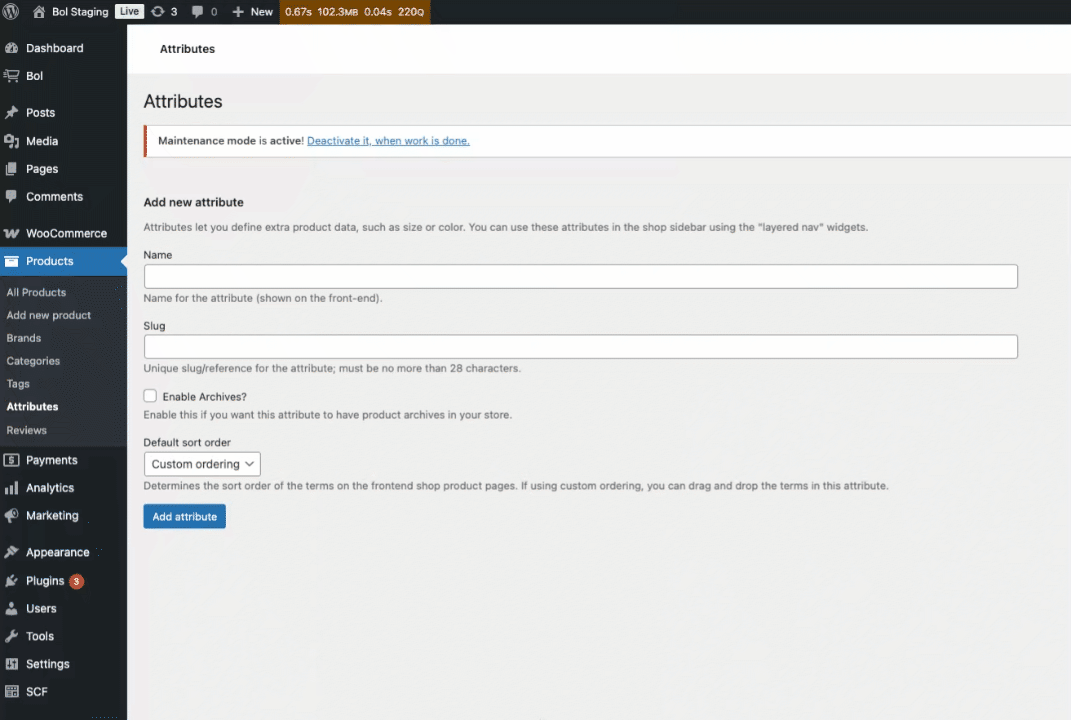Viewport: 1071px width, 720px height.
Task: Click the Analytics bar chart icon
Action: pyautogui.click(x=12, y=488)
